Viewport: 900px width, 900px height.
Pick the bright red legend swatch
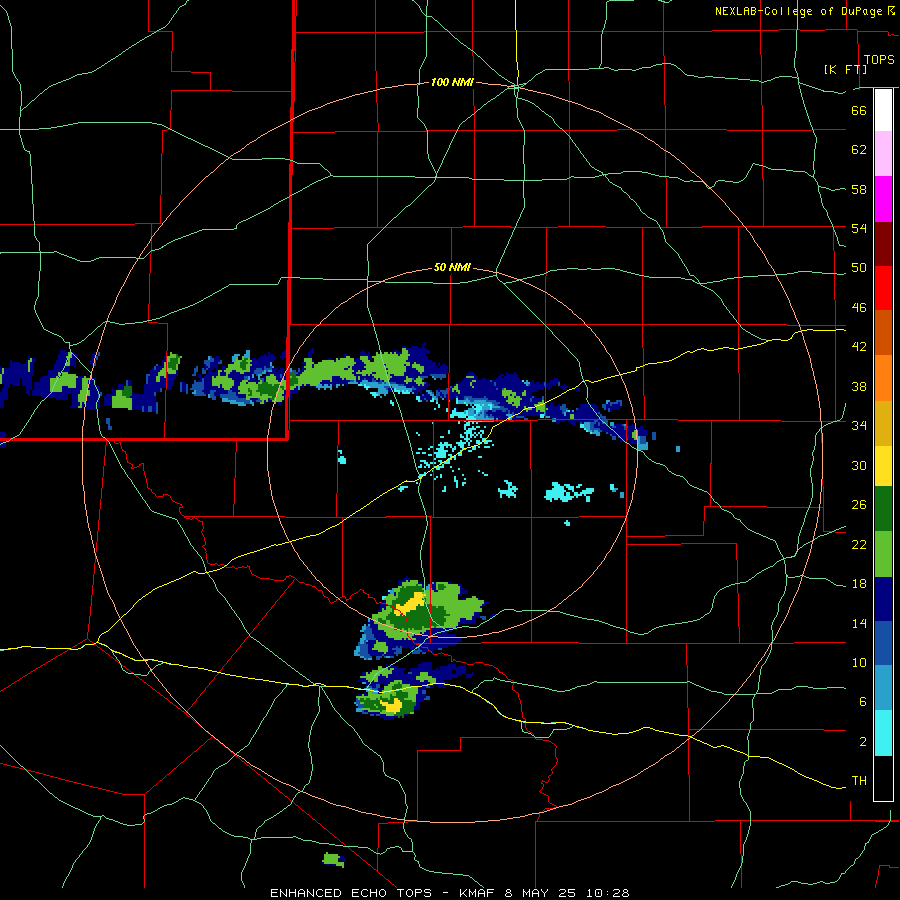click(x=883, y=288)
